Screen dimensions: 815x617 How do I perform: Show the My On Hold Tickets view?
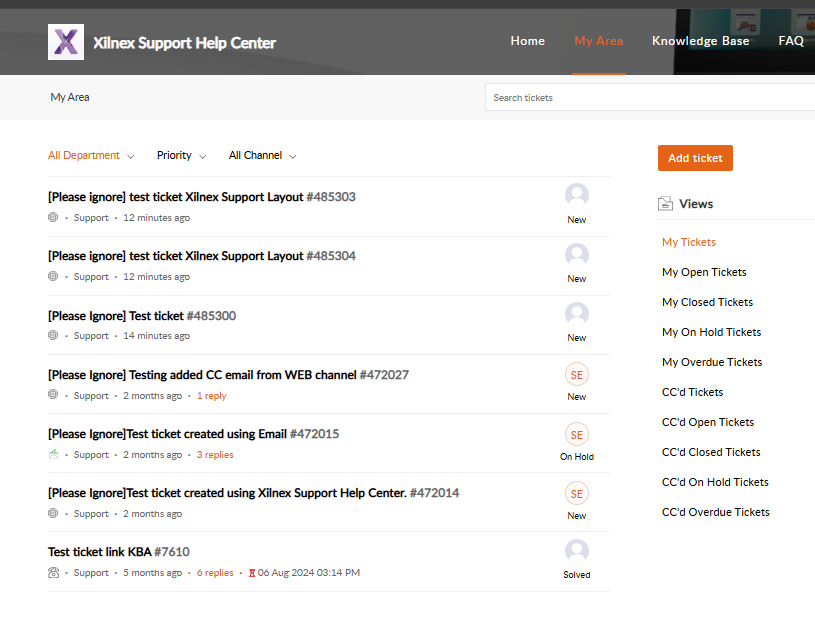point(711,332)
